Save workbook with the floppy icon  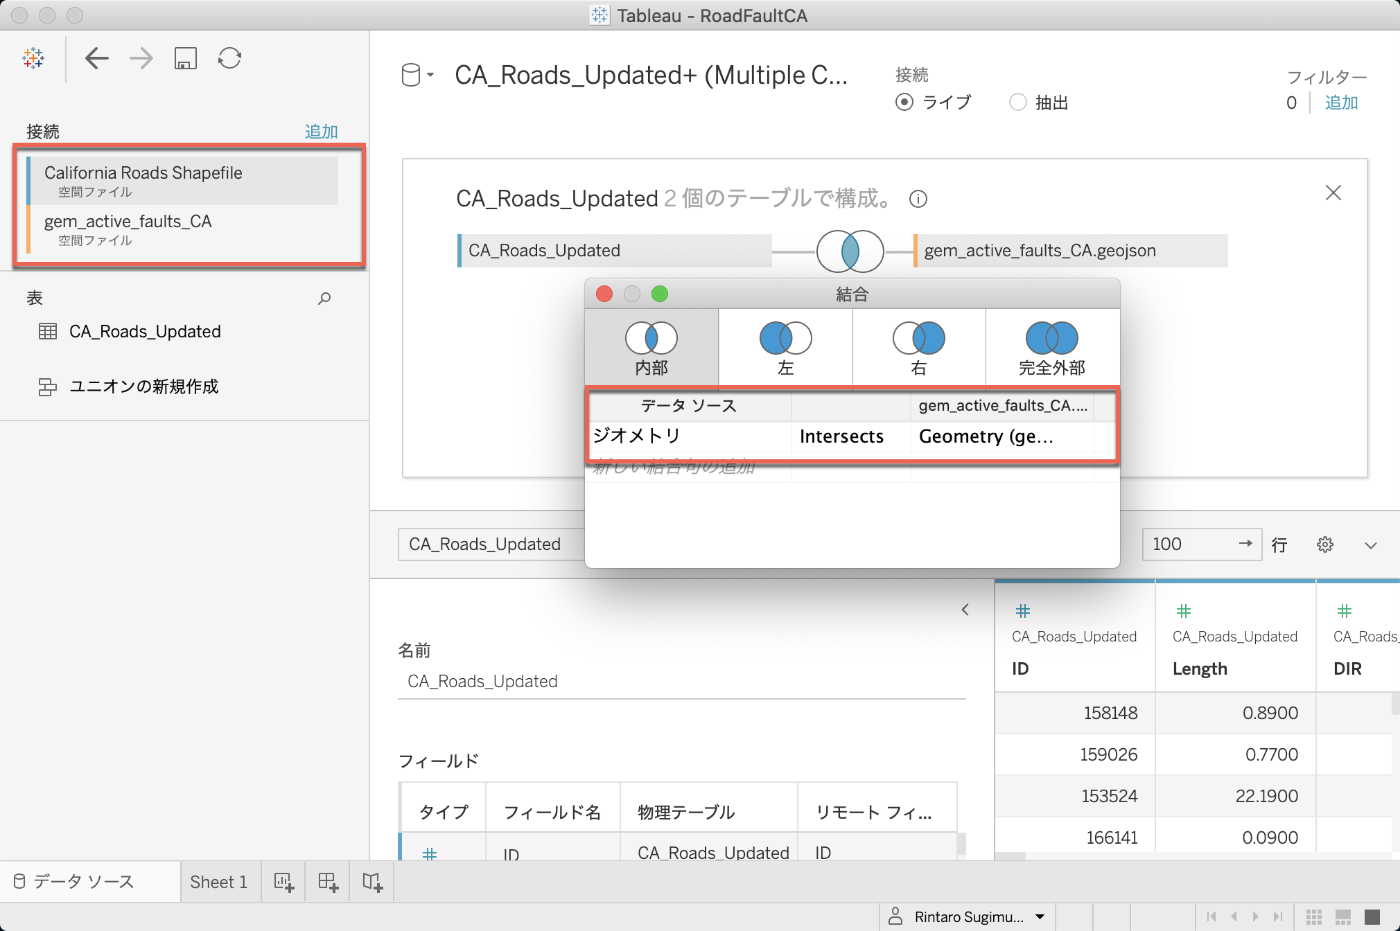(185, 58)
